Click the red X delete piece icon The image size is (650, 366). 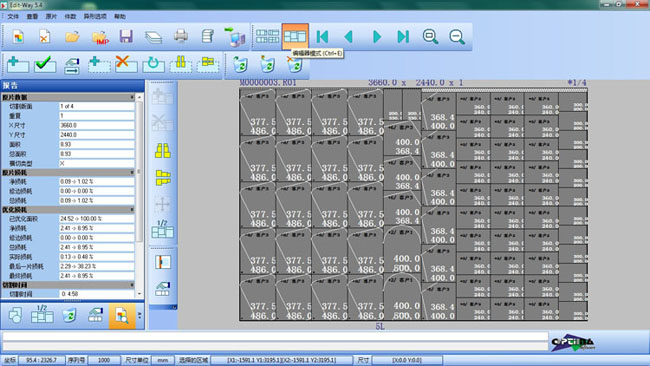(x=126, y=64)
